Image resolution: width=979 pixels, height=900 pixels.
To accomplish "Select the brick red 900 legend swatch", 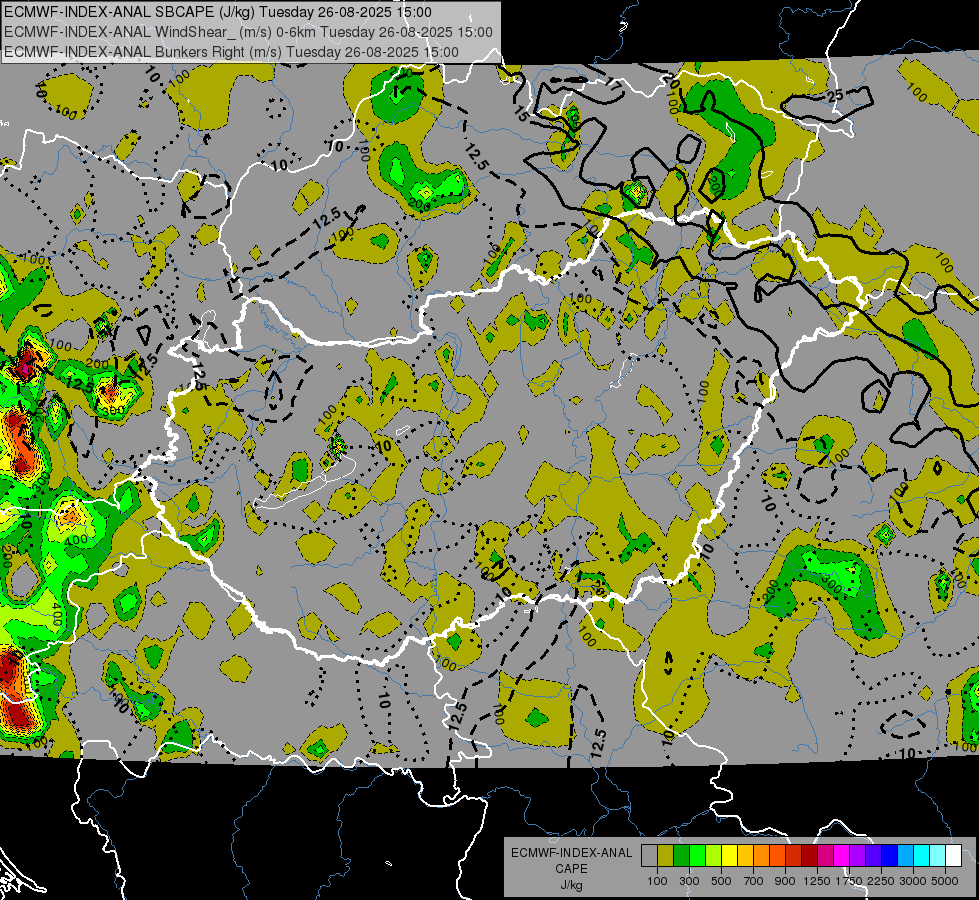I will [794, 856].
